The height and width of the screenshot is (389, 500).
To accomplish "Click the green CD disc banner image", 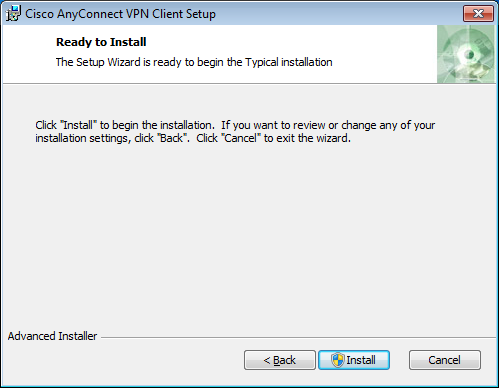I will 466,54.
